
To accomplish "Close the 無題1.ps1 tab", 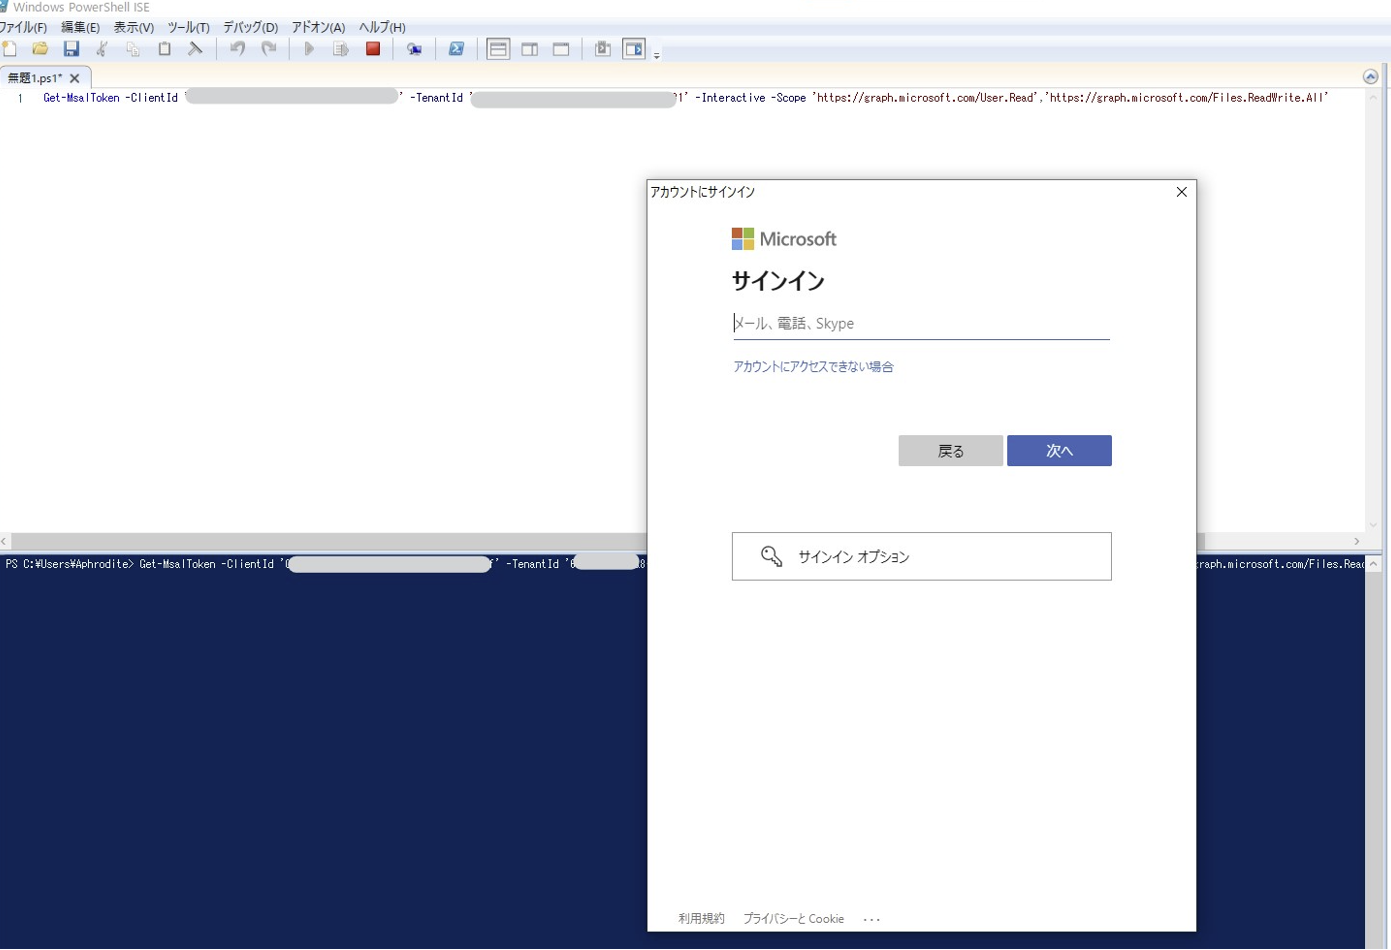I will click(75, 78).
